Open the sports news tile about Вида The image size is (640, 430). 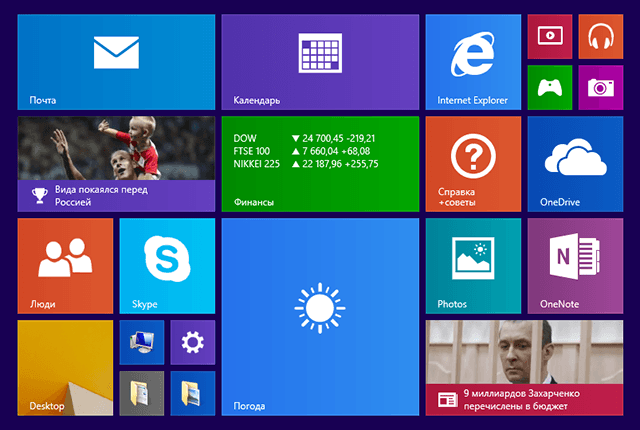116,164
